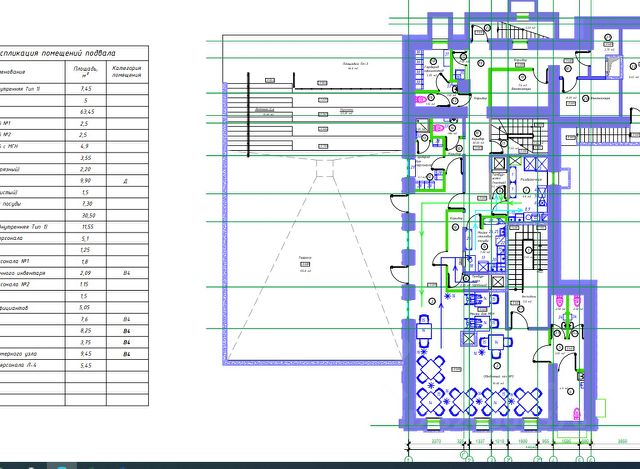The image size is (640, 469).
Task: Click the area value '11,55'
Action: pos(88,227)
